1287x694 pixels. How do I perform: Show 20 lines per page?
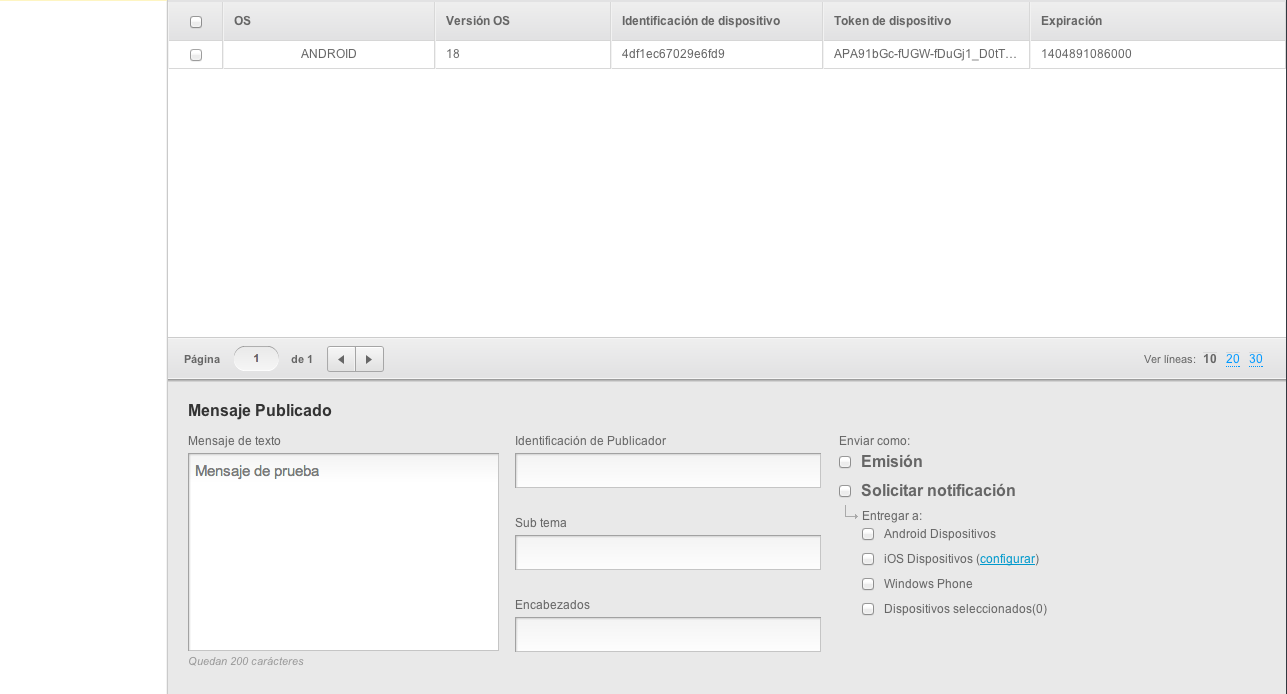[x=1233, y=359]
